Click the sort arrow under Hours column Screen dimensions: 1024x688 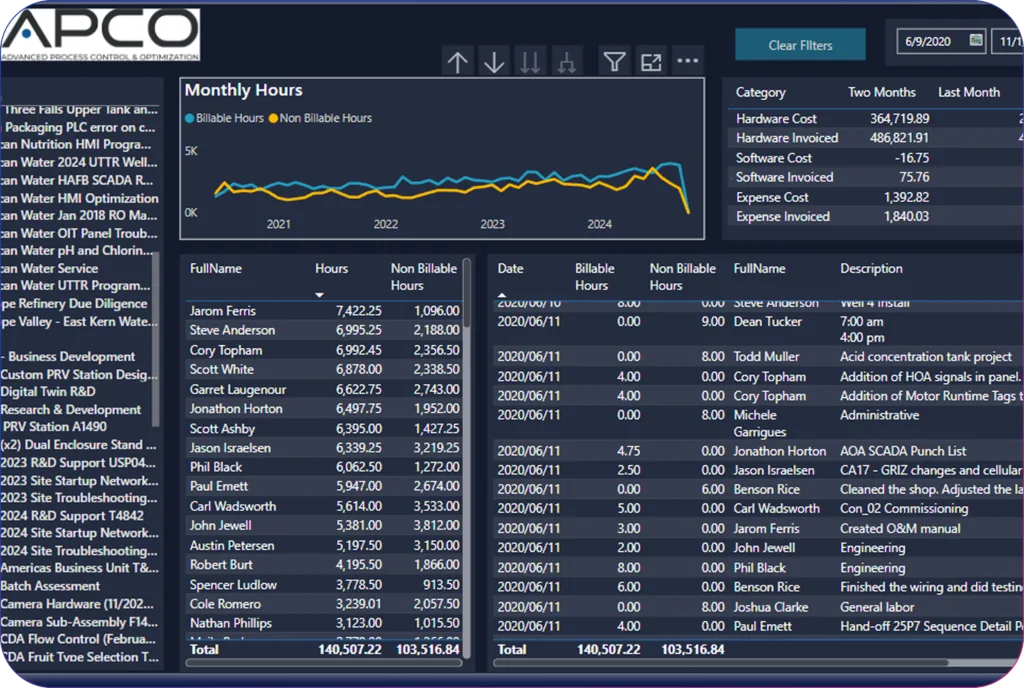coord(320,295)
